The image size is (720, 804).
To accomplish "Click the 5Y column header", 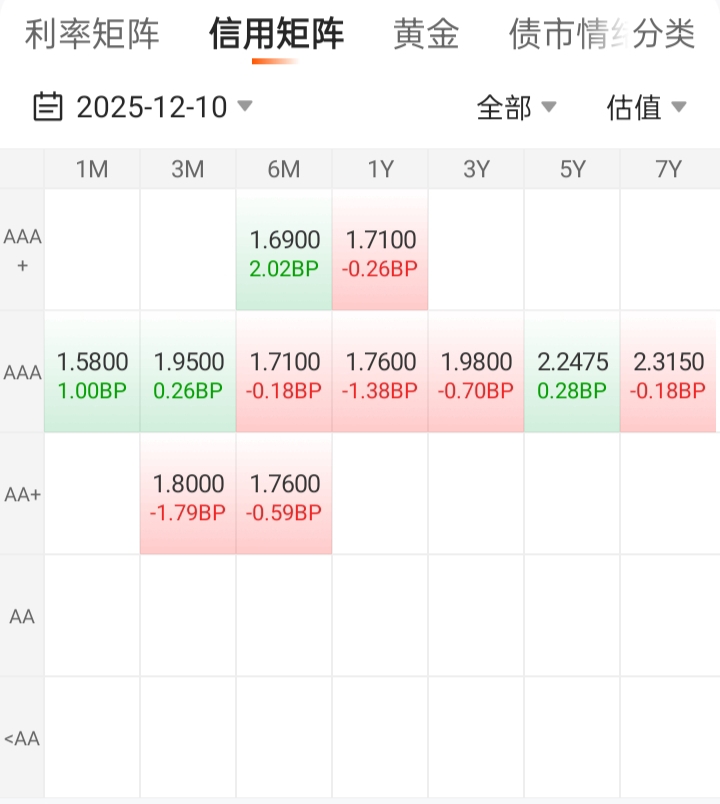I will [572, 169].
